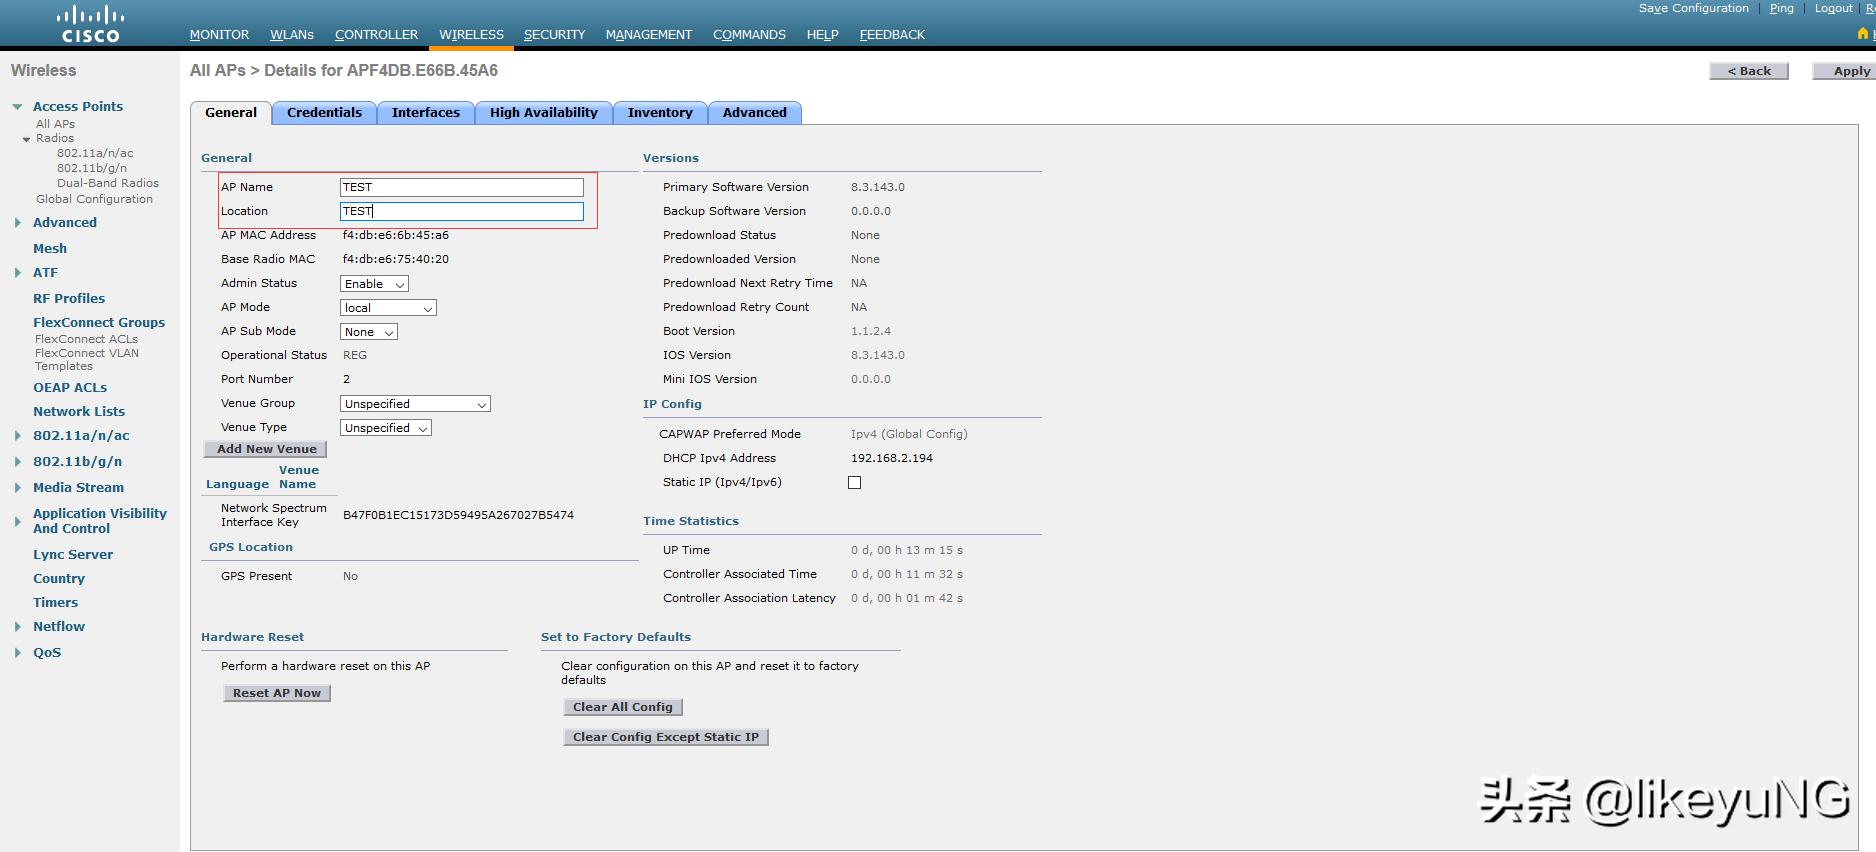
Task: Click the Save Configuration link
Action: 1693,8
